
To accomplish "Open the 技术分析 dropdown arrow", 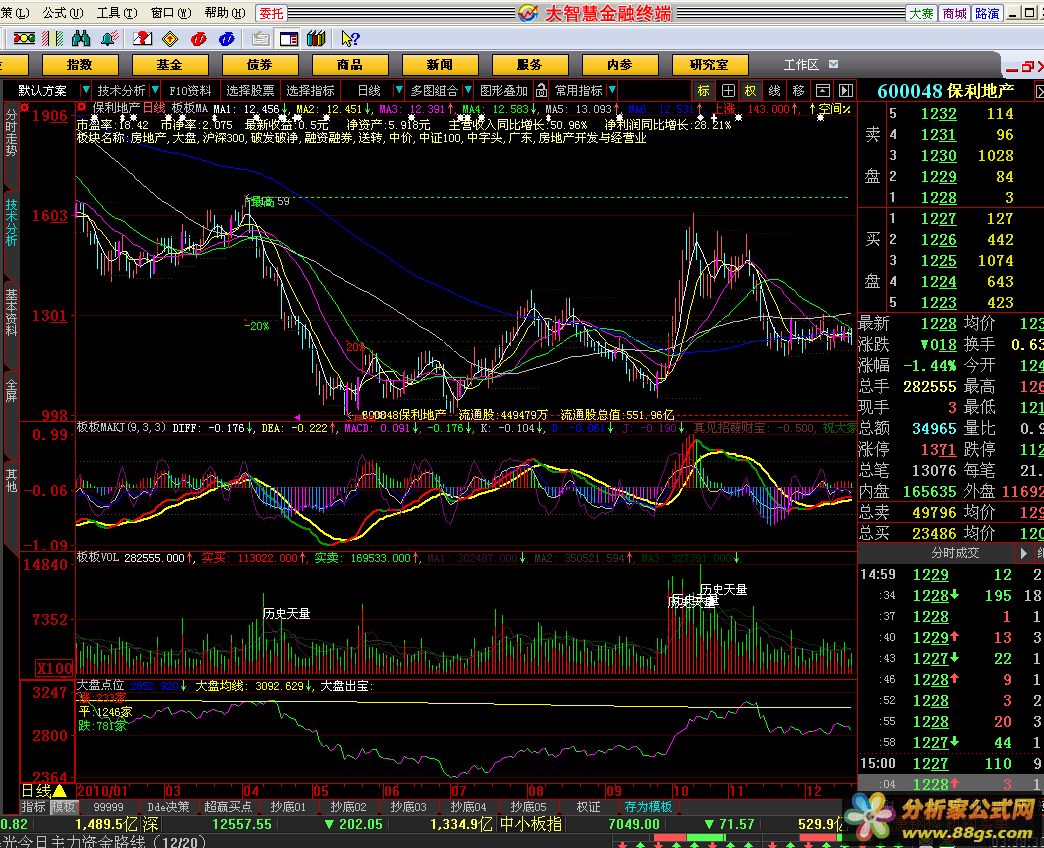I will [154, 90].
